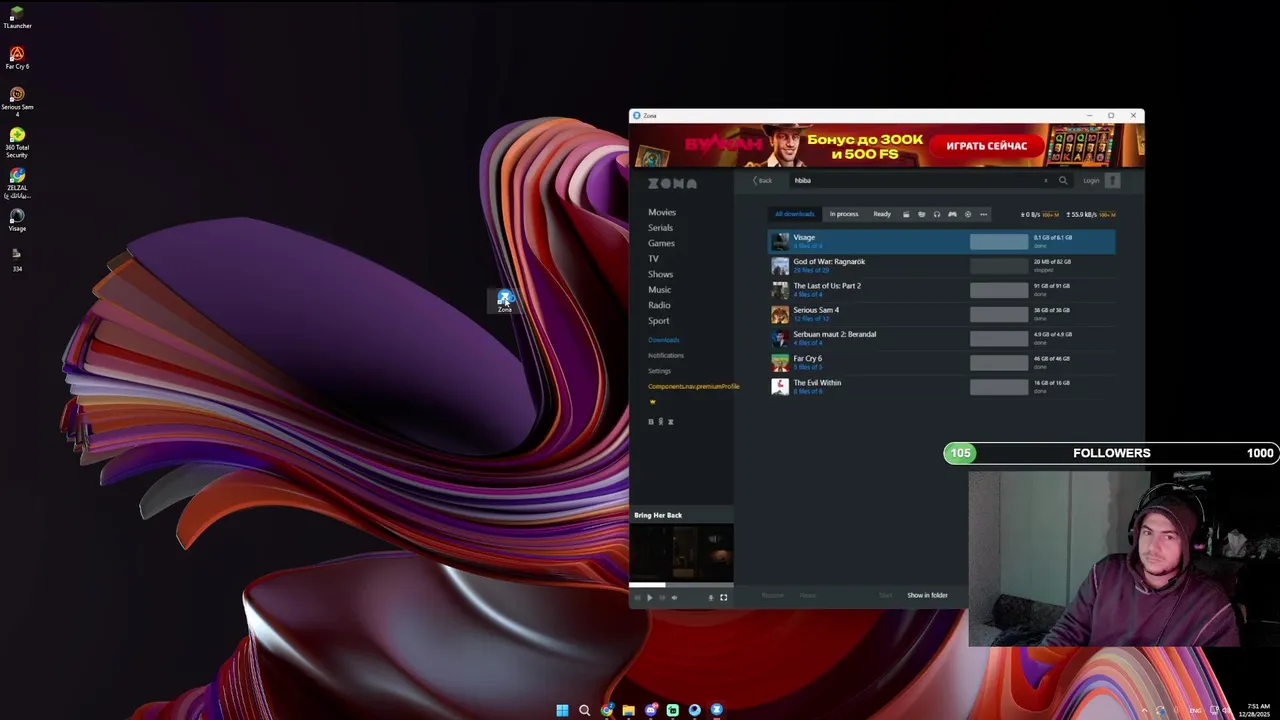Filter downloads by music headphones icon

coord(937,214)
